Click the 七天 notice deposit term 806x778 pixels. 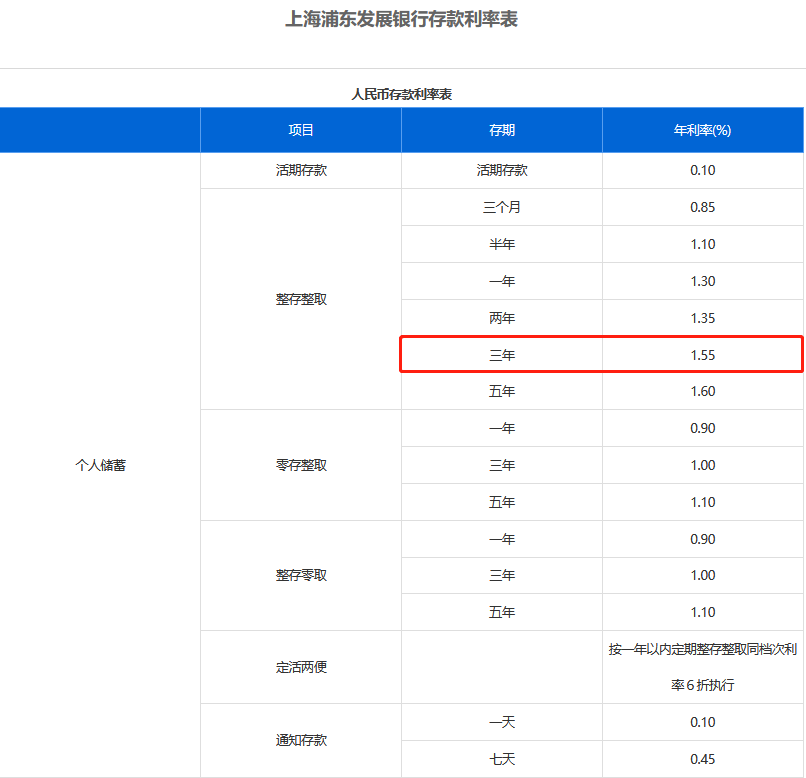502,759
